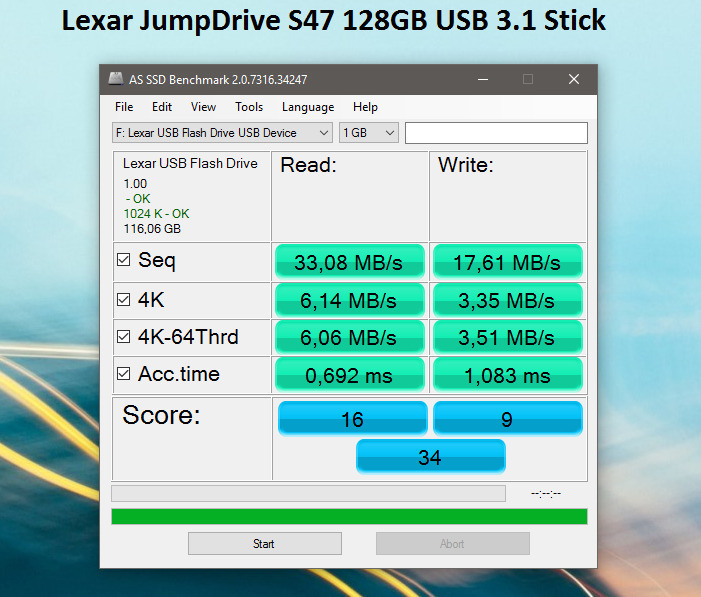Image resolution: width=701 pixels, height=597 pixels.
Task: Open the Tools menu
Action: pos(249,107)
